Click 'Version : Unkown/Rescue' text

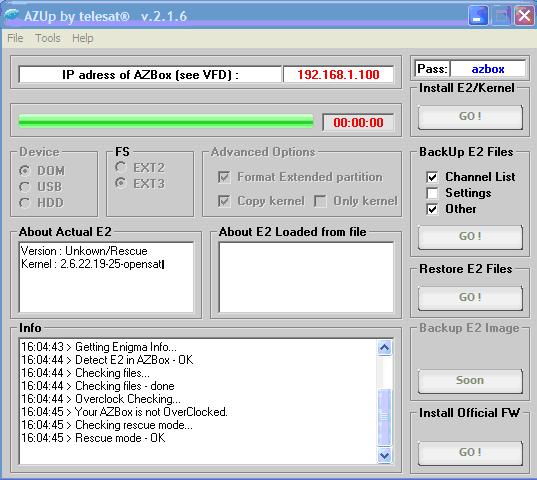(x=84, y=251)
